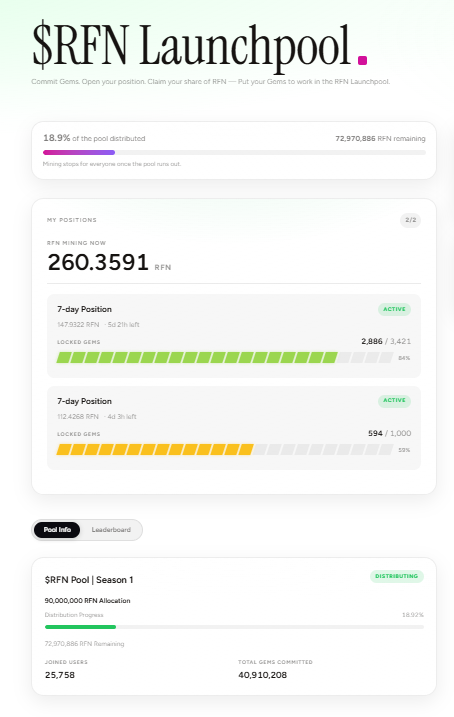
Task: Click the 72,970,886 RFN Remaining text in pool info
Action: [84, 643]
